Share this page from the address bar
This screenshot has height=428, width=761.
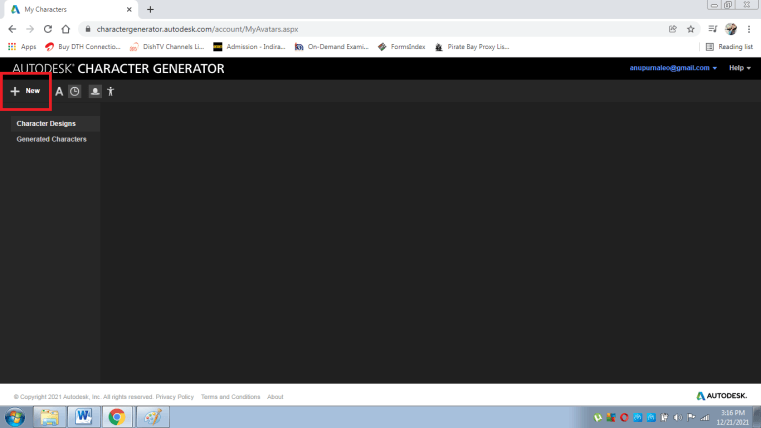click(673, 29)
